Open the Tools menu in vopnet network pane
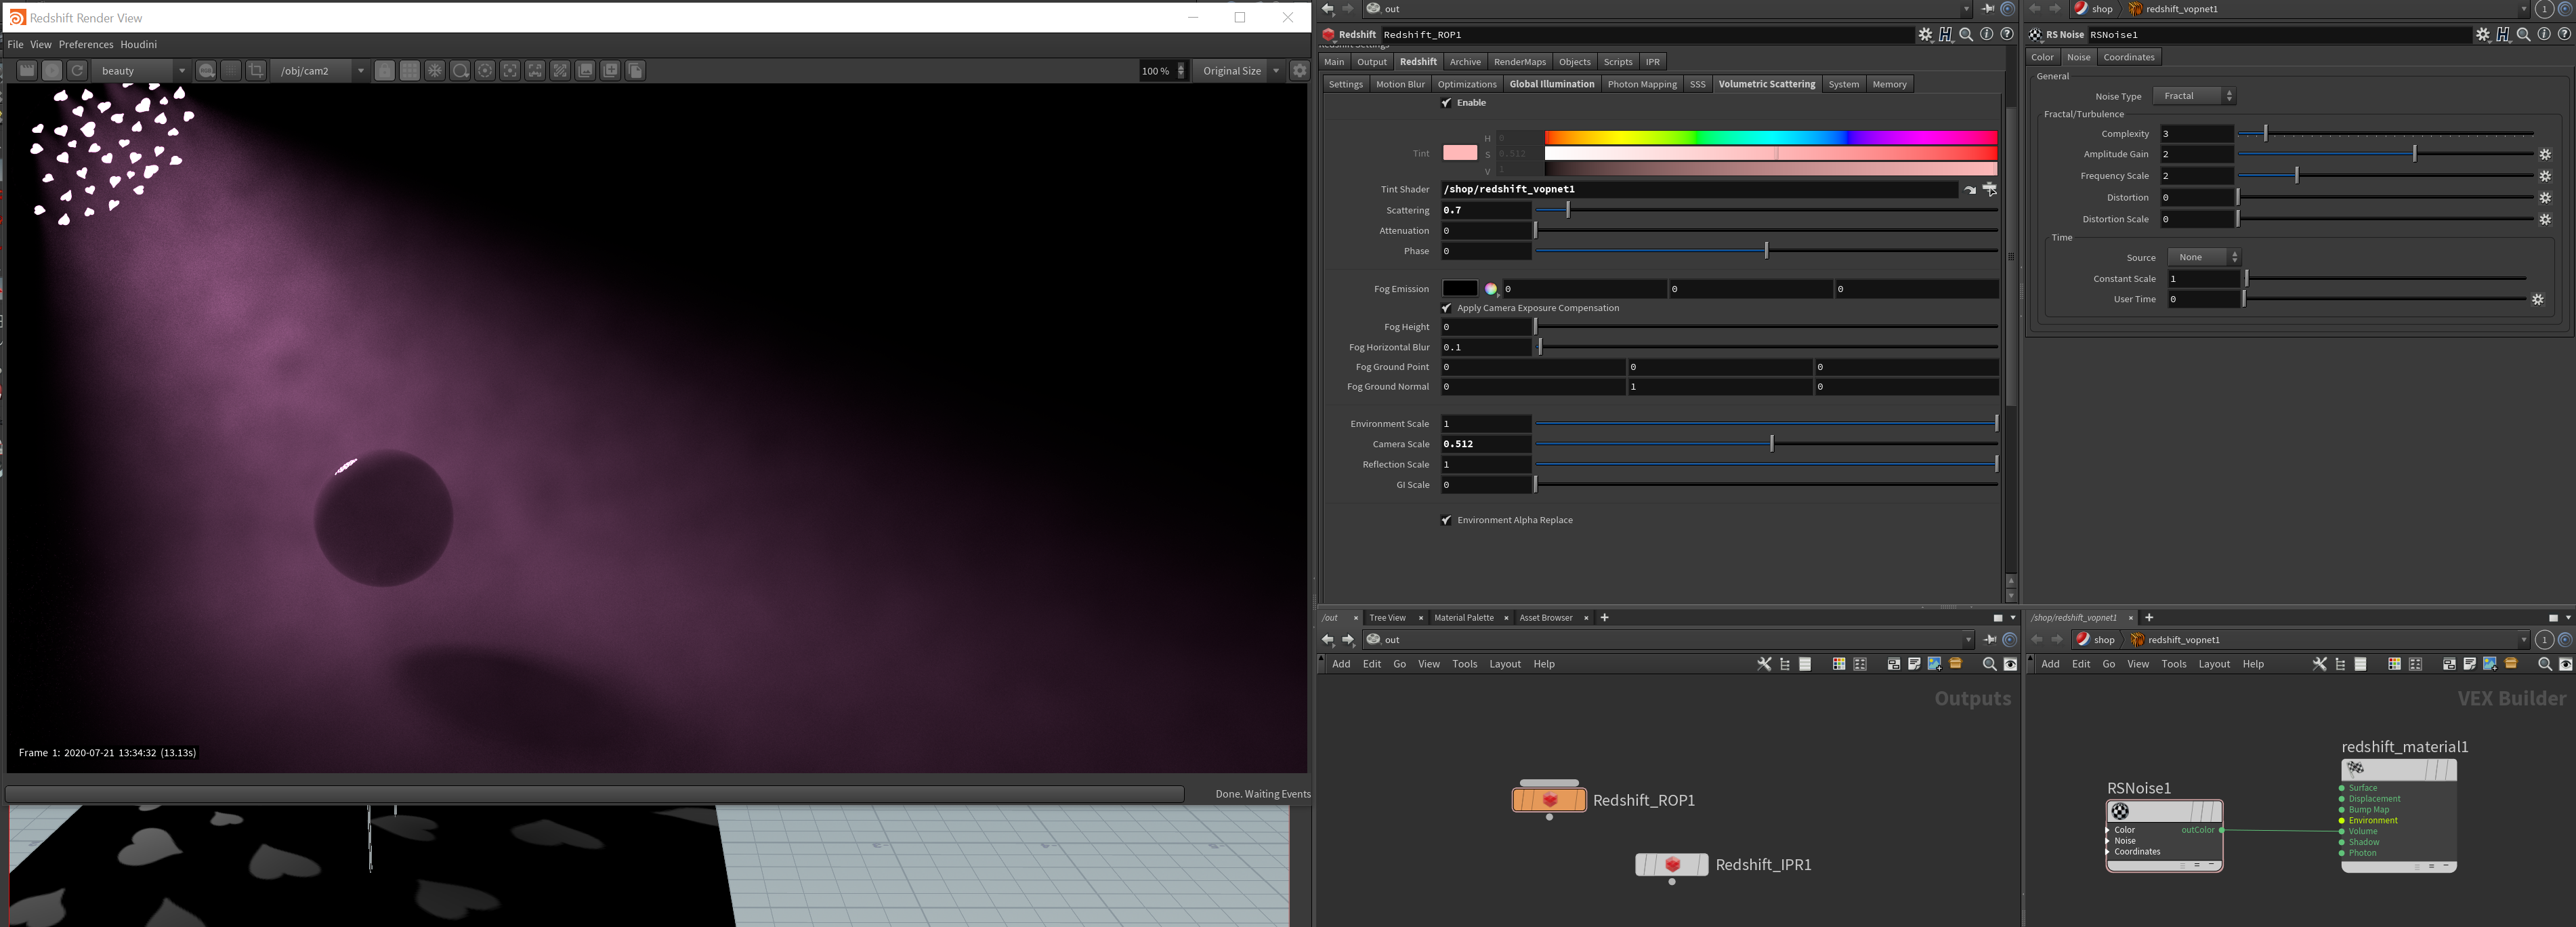The height and width of the screenshot is (927, 2576). click(x=2173, y=664)
